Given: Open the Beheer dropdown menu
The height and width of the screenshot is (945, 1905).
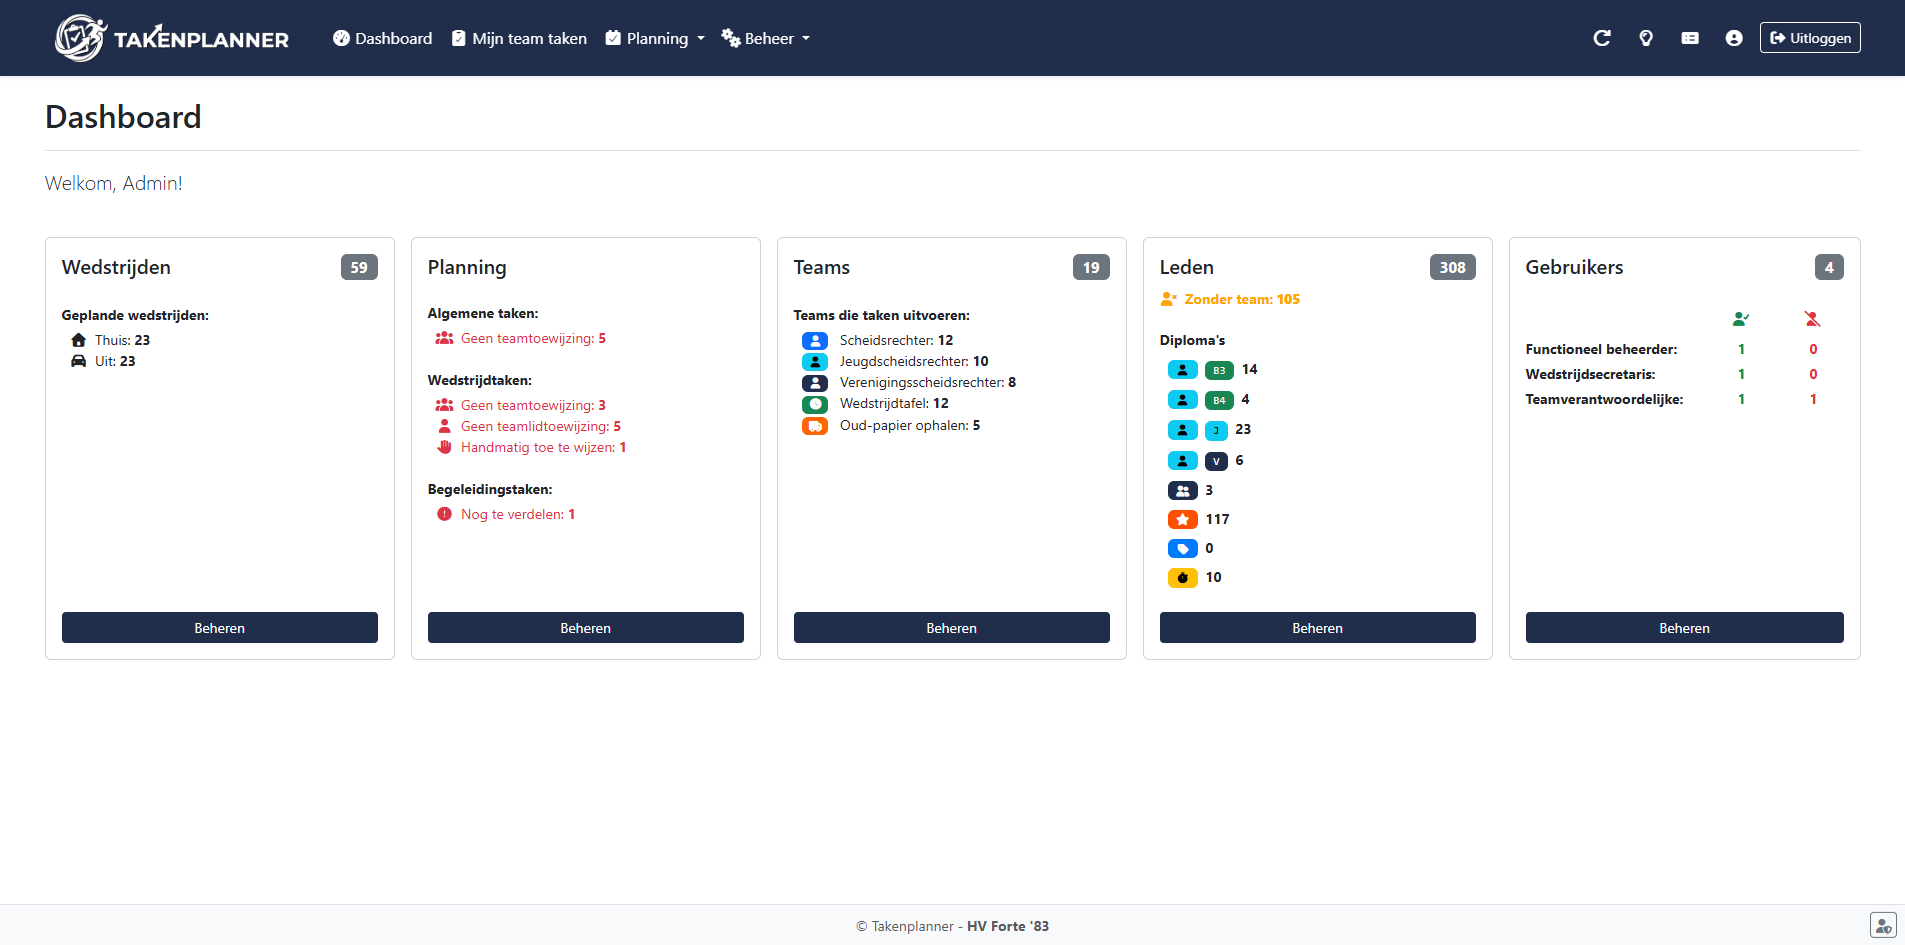Looking at the screenshot, I should tap(766, 38).
